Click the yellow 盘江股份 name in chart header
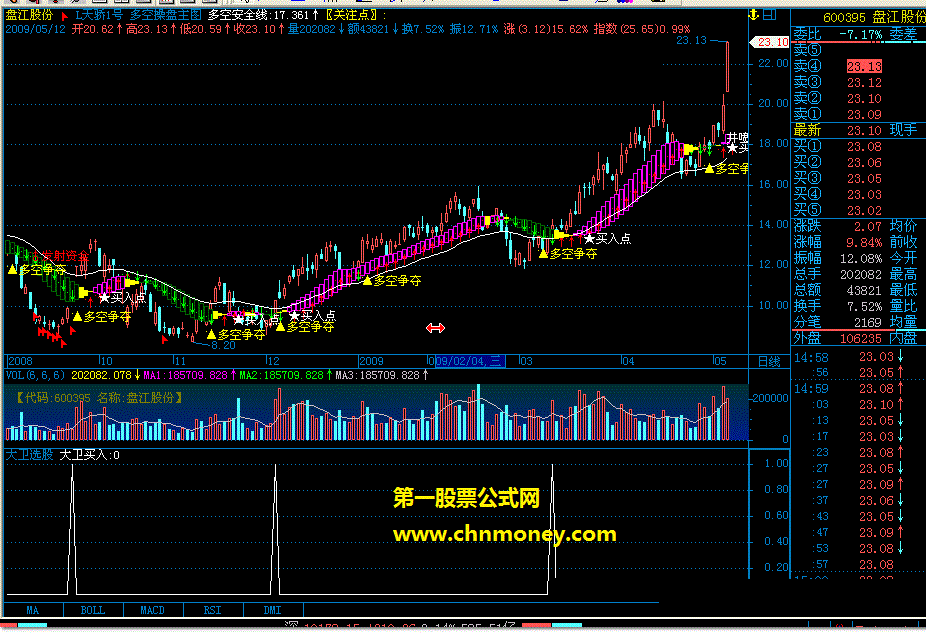The height and width of the screenshot is (633, 926). point(30,15)
